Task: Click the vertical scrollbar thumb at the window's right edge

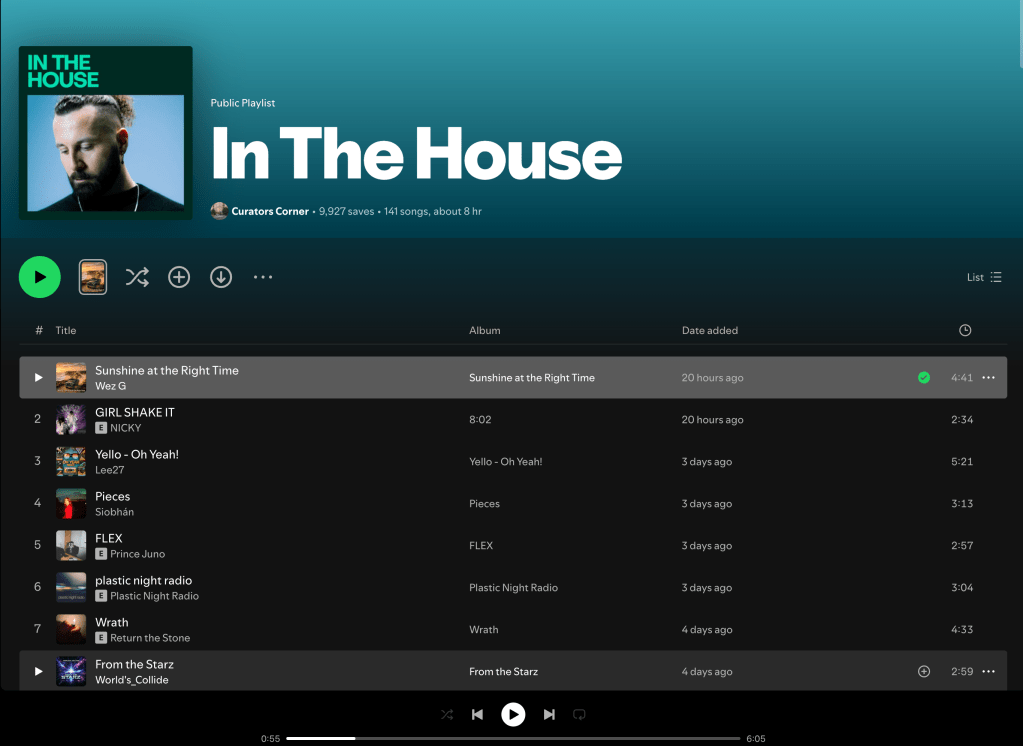Action: (x=1020, y=34)
